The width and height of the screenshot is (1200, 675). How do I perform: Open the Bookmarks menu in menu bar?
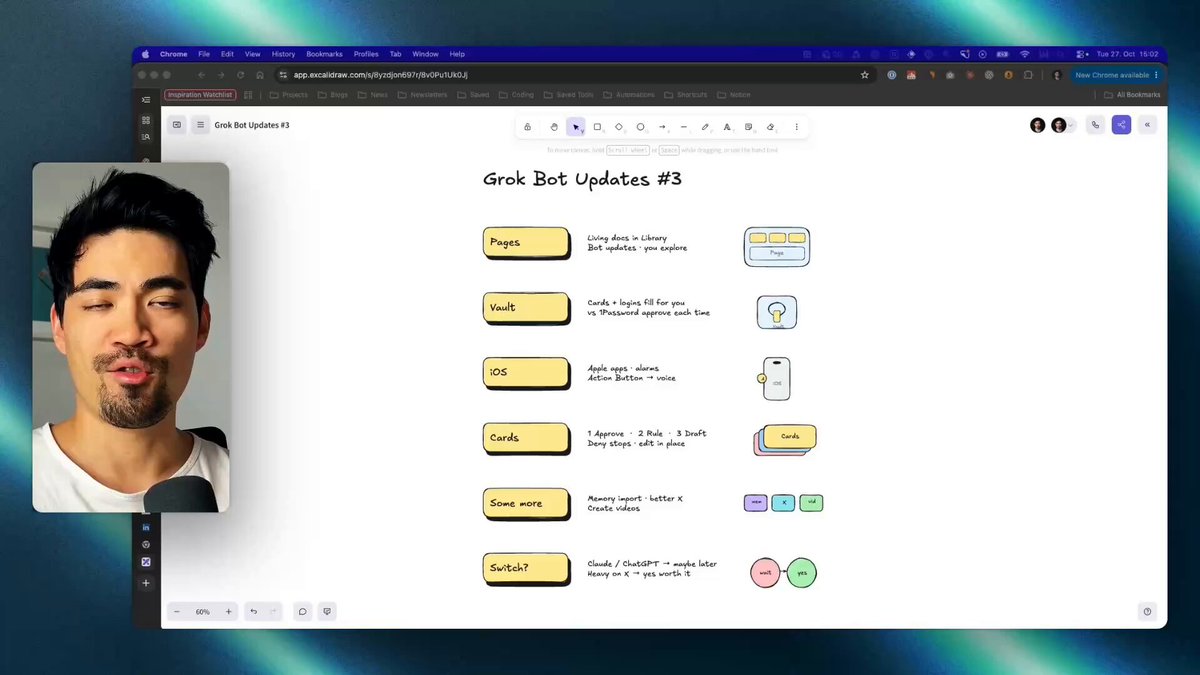tap(324, 54)
